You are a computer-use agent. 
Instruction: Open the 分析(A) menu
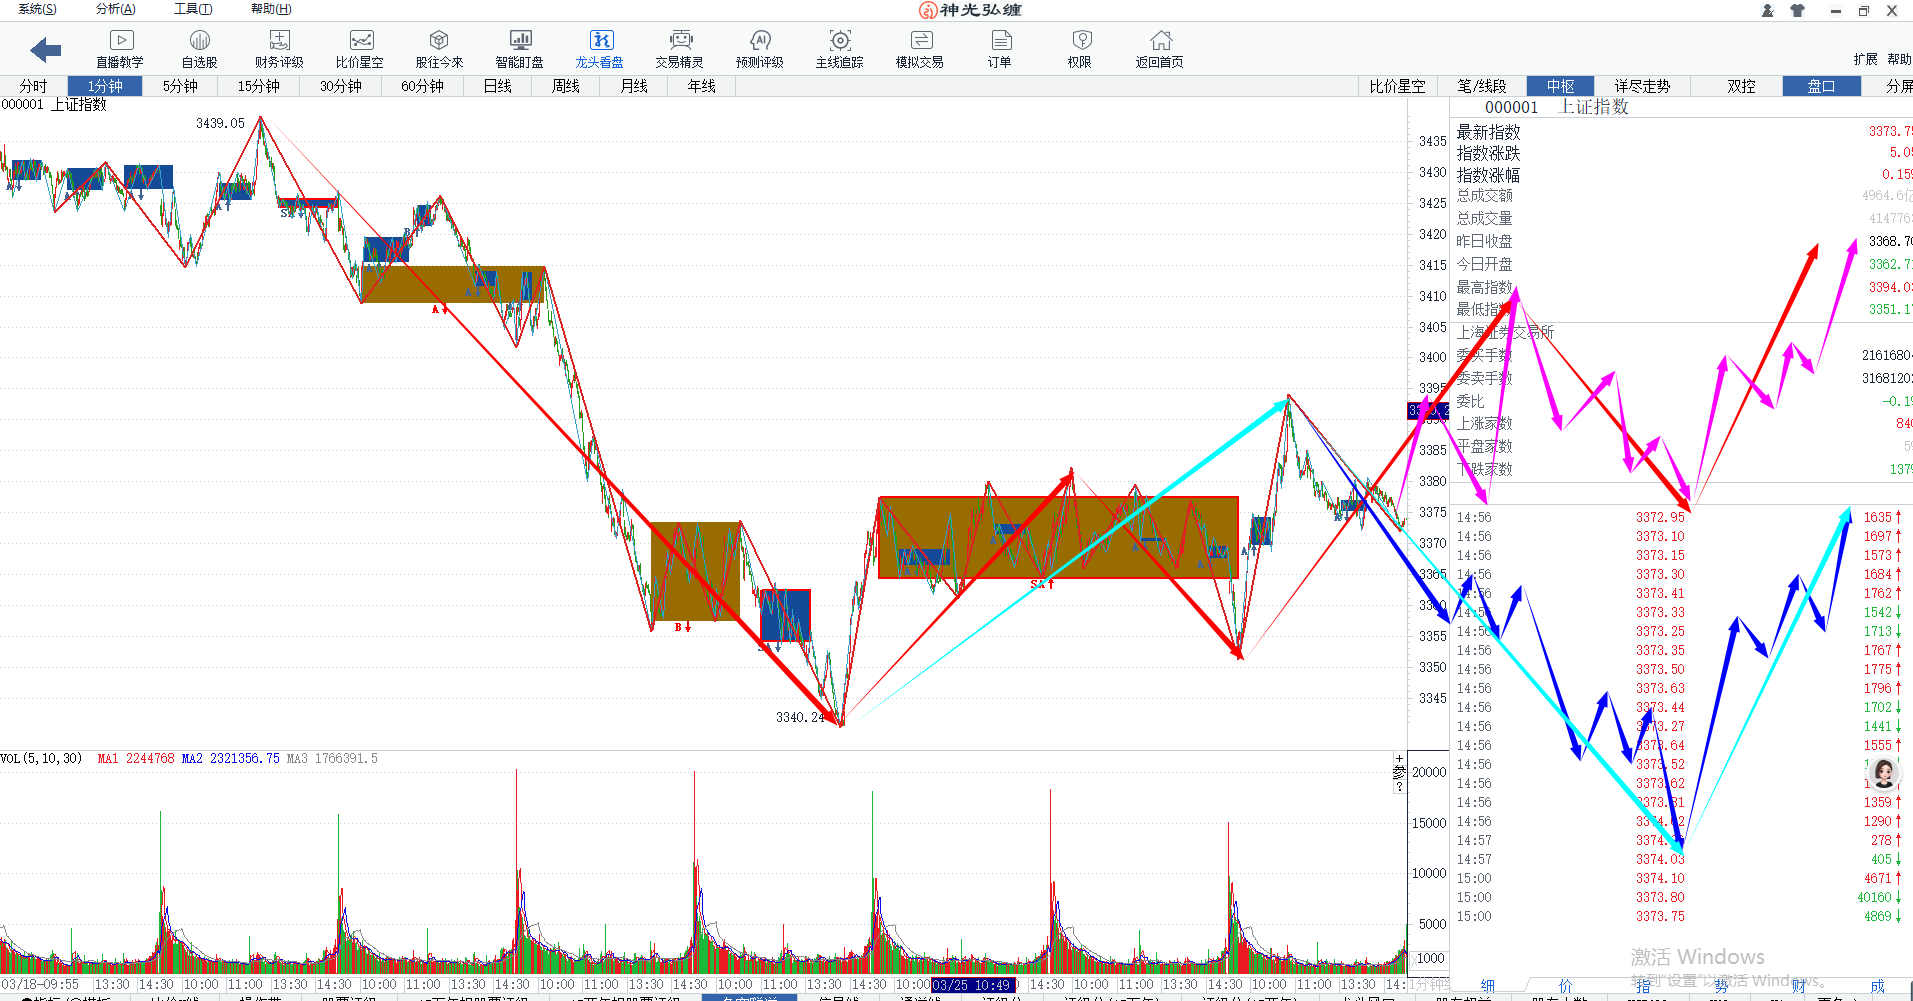pos(115,9)
